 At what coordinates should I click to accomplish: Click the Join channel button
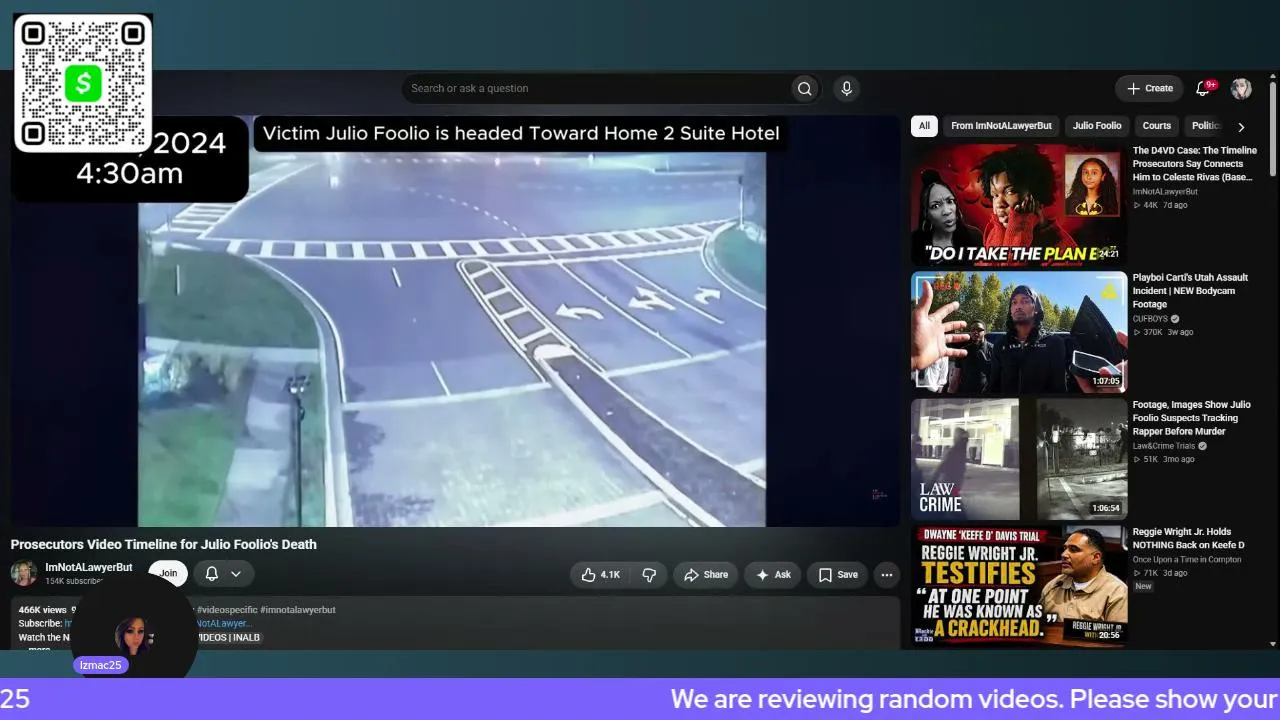pos(168,573)
